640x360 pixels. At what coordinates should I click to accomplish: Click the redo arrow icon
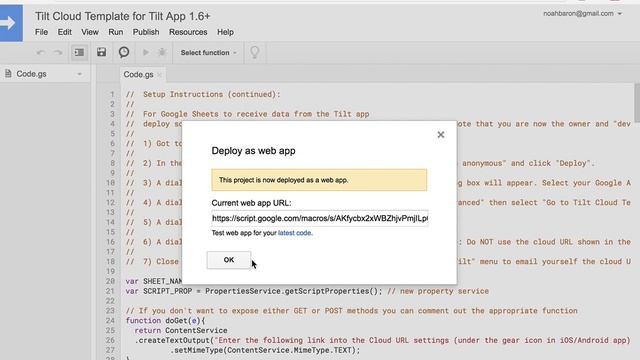point(58,53)
